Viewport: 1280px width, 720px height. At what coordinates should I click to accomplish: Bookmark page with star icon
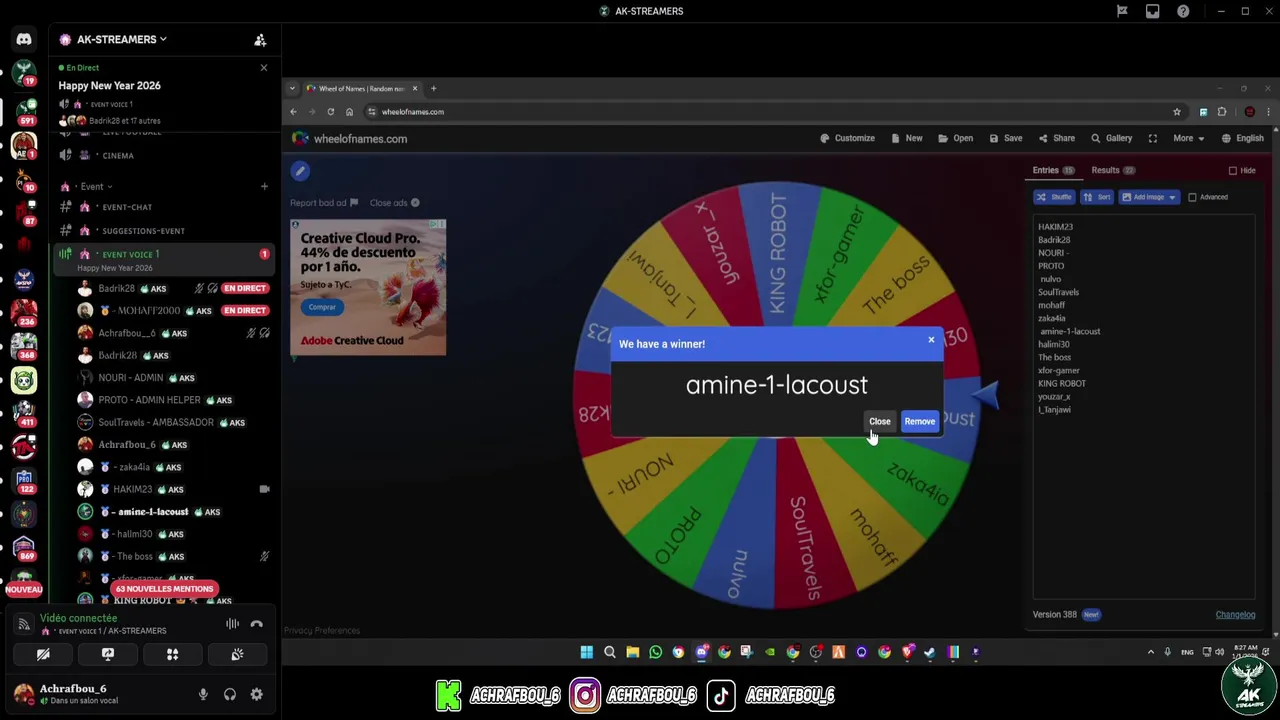(x=1177, y=112)
